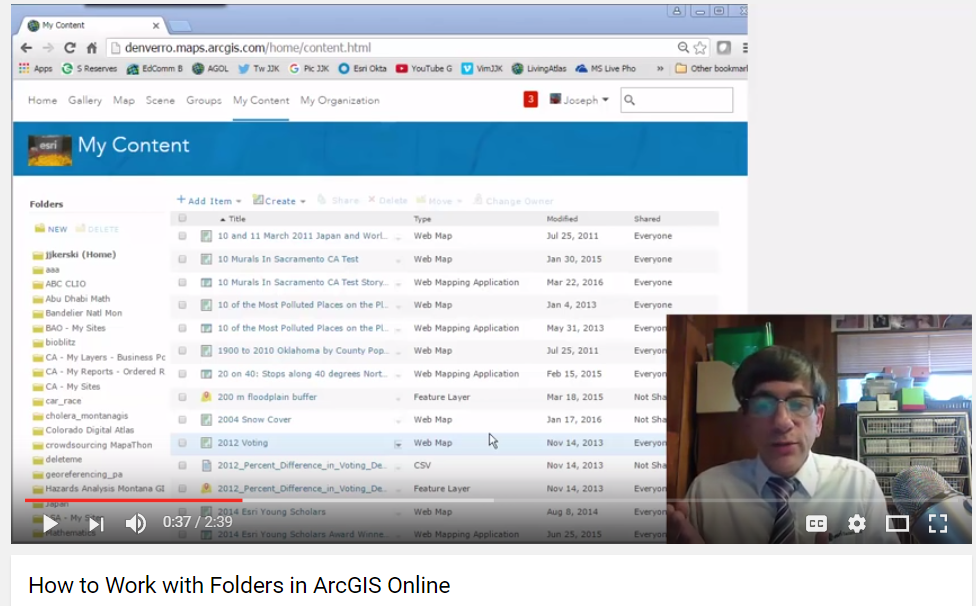The width and height of the screenshot is (976, 606).
Task: Toggle closed captions CC button
Action: pos(816,524)
